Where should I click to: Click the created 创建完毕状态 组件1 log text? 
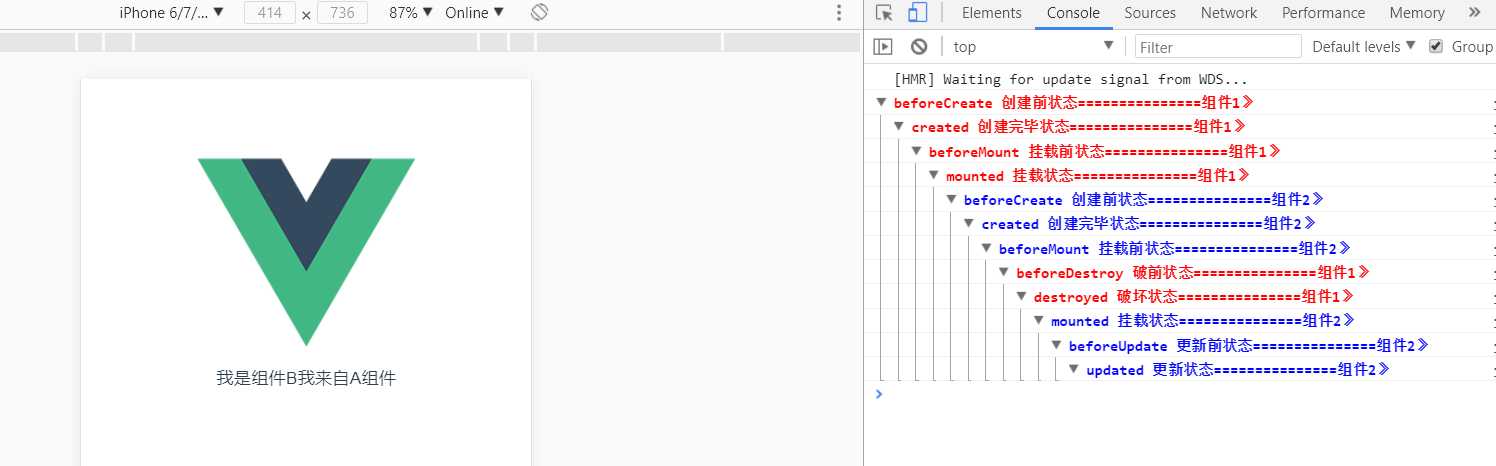(x=1078, y=127)
